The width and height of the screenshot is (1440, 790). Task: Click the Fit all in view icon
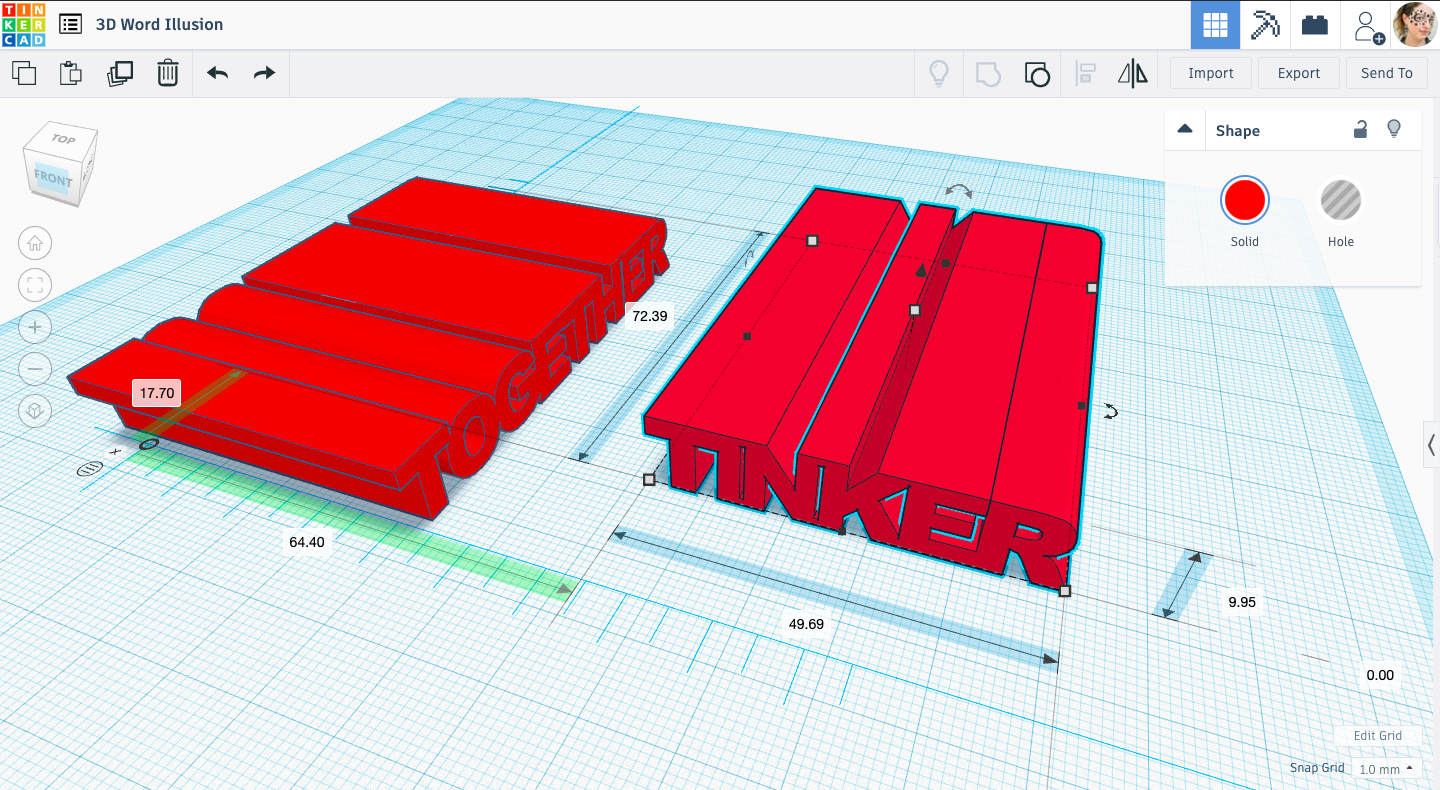coord(35,285)
